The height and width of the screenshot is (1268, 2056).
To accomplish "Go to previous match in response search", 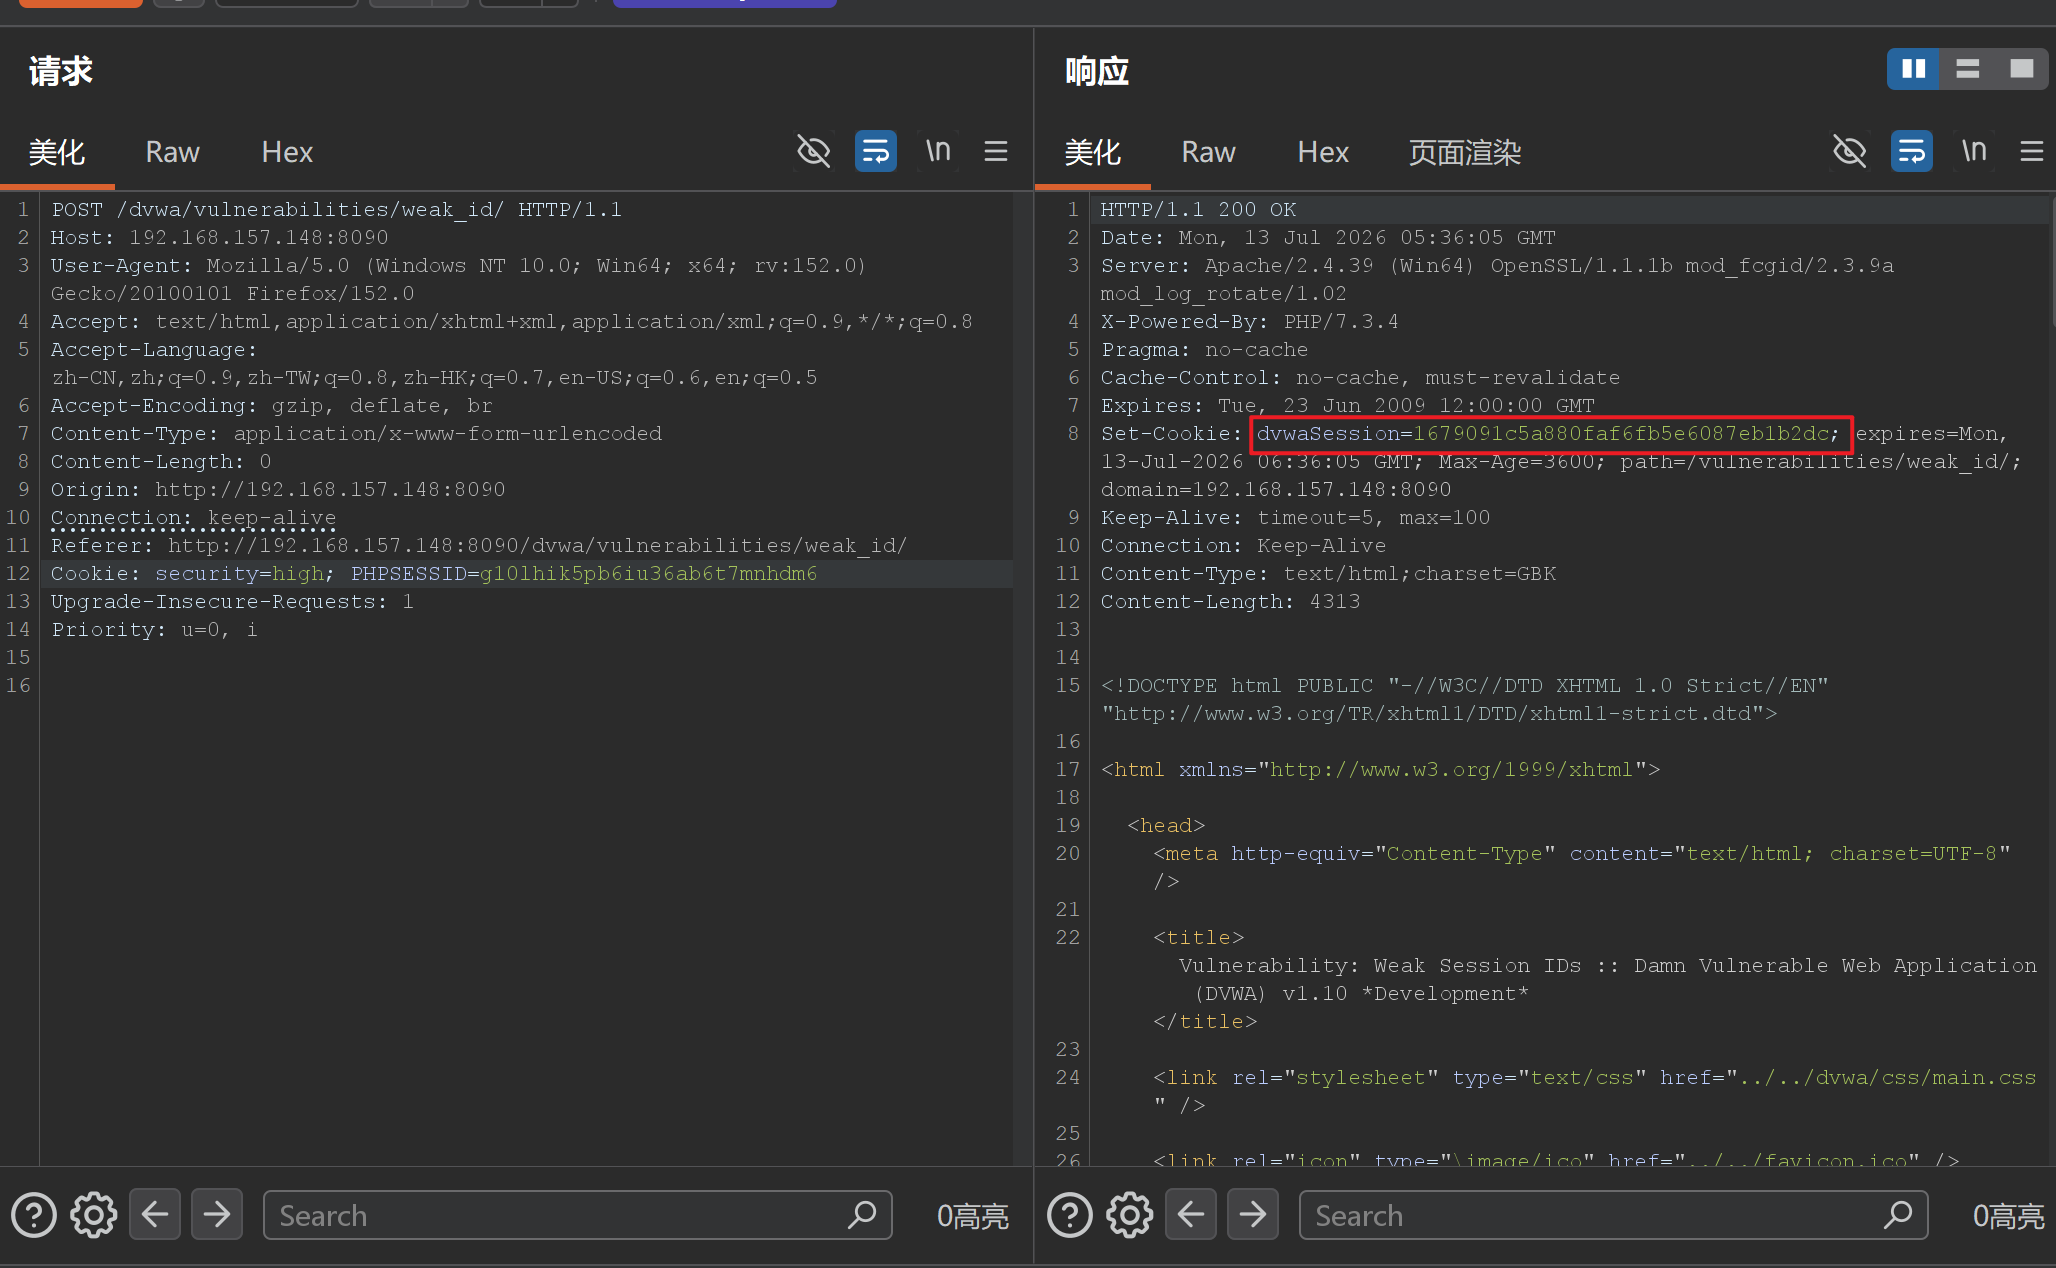I will [x=1191, y=1215].
